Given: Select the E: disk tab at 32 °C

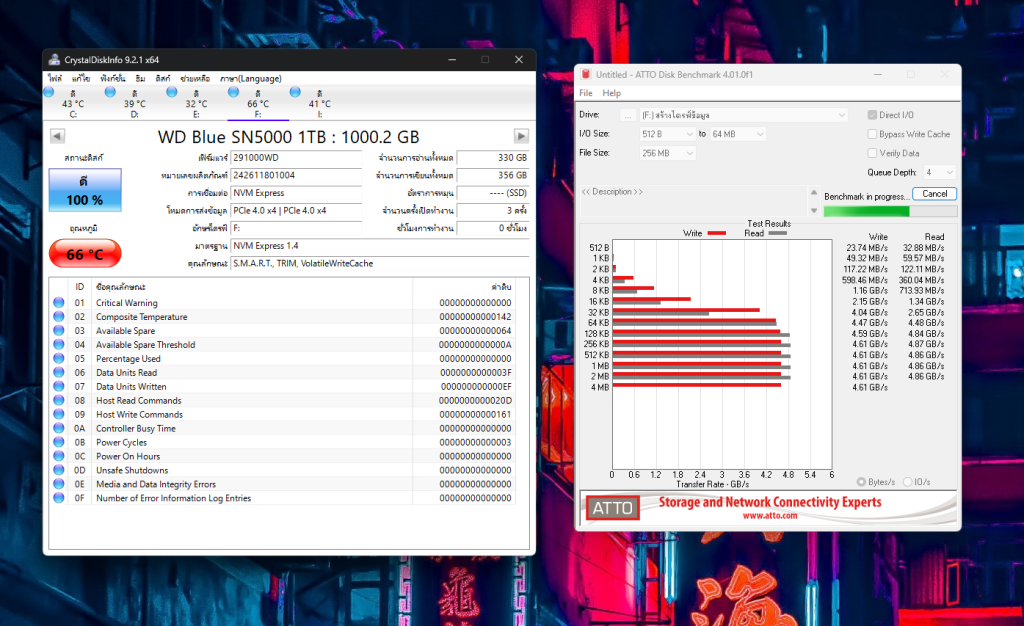Looking at the screenshot, I should pyautogui.click(x=196, y=103).
